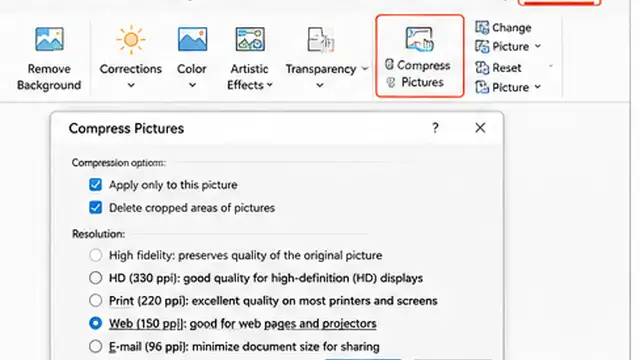
Task: Toggle Apply only to this picture
Action: point(96,184)
